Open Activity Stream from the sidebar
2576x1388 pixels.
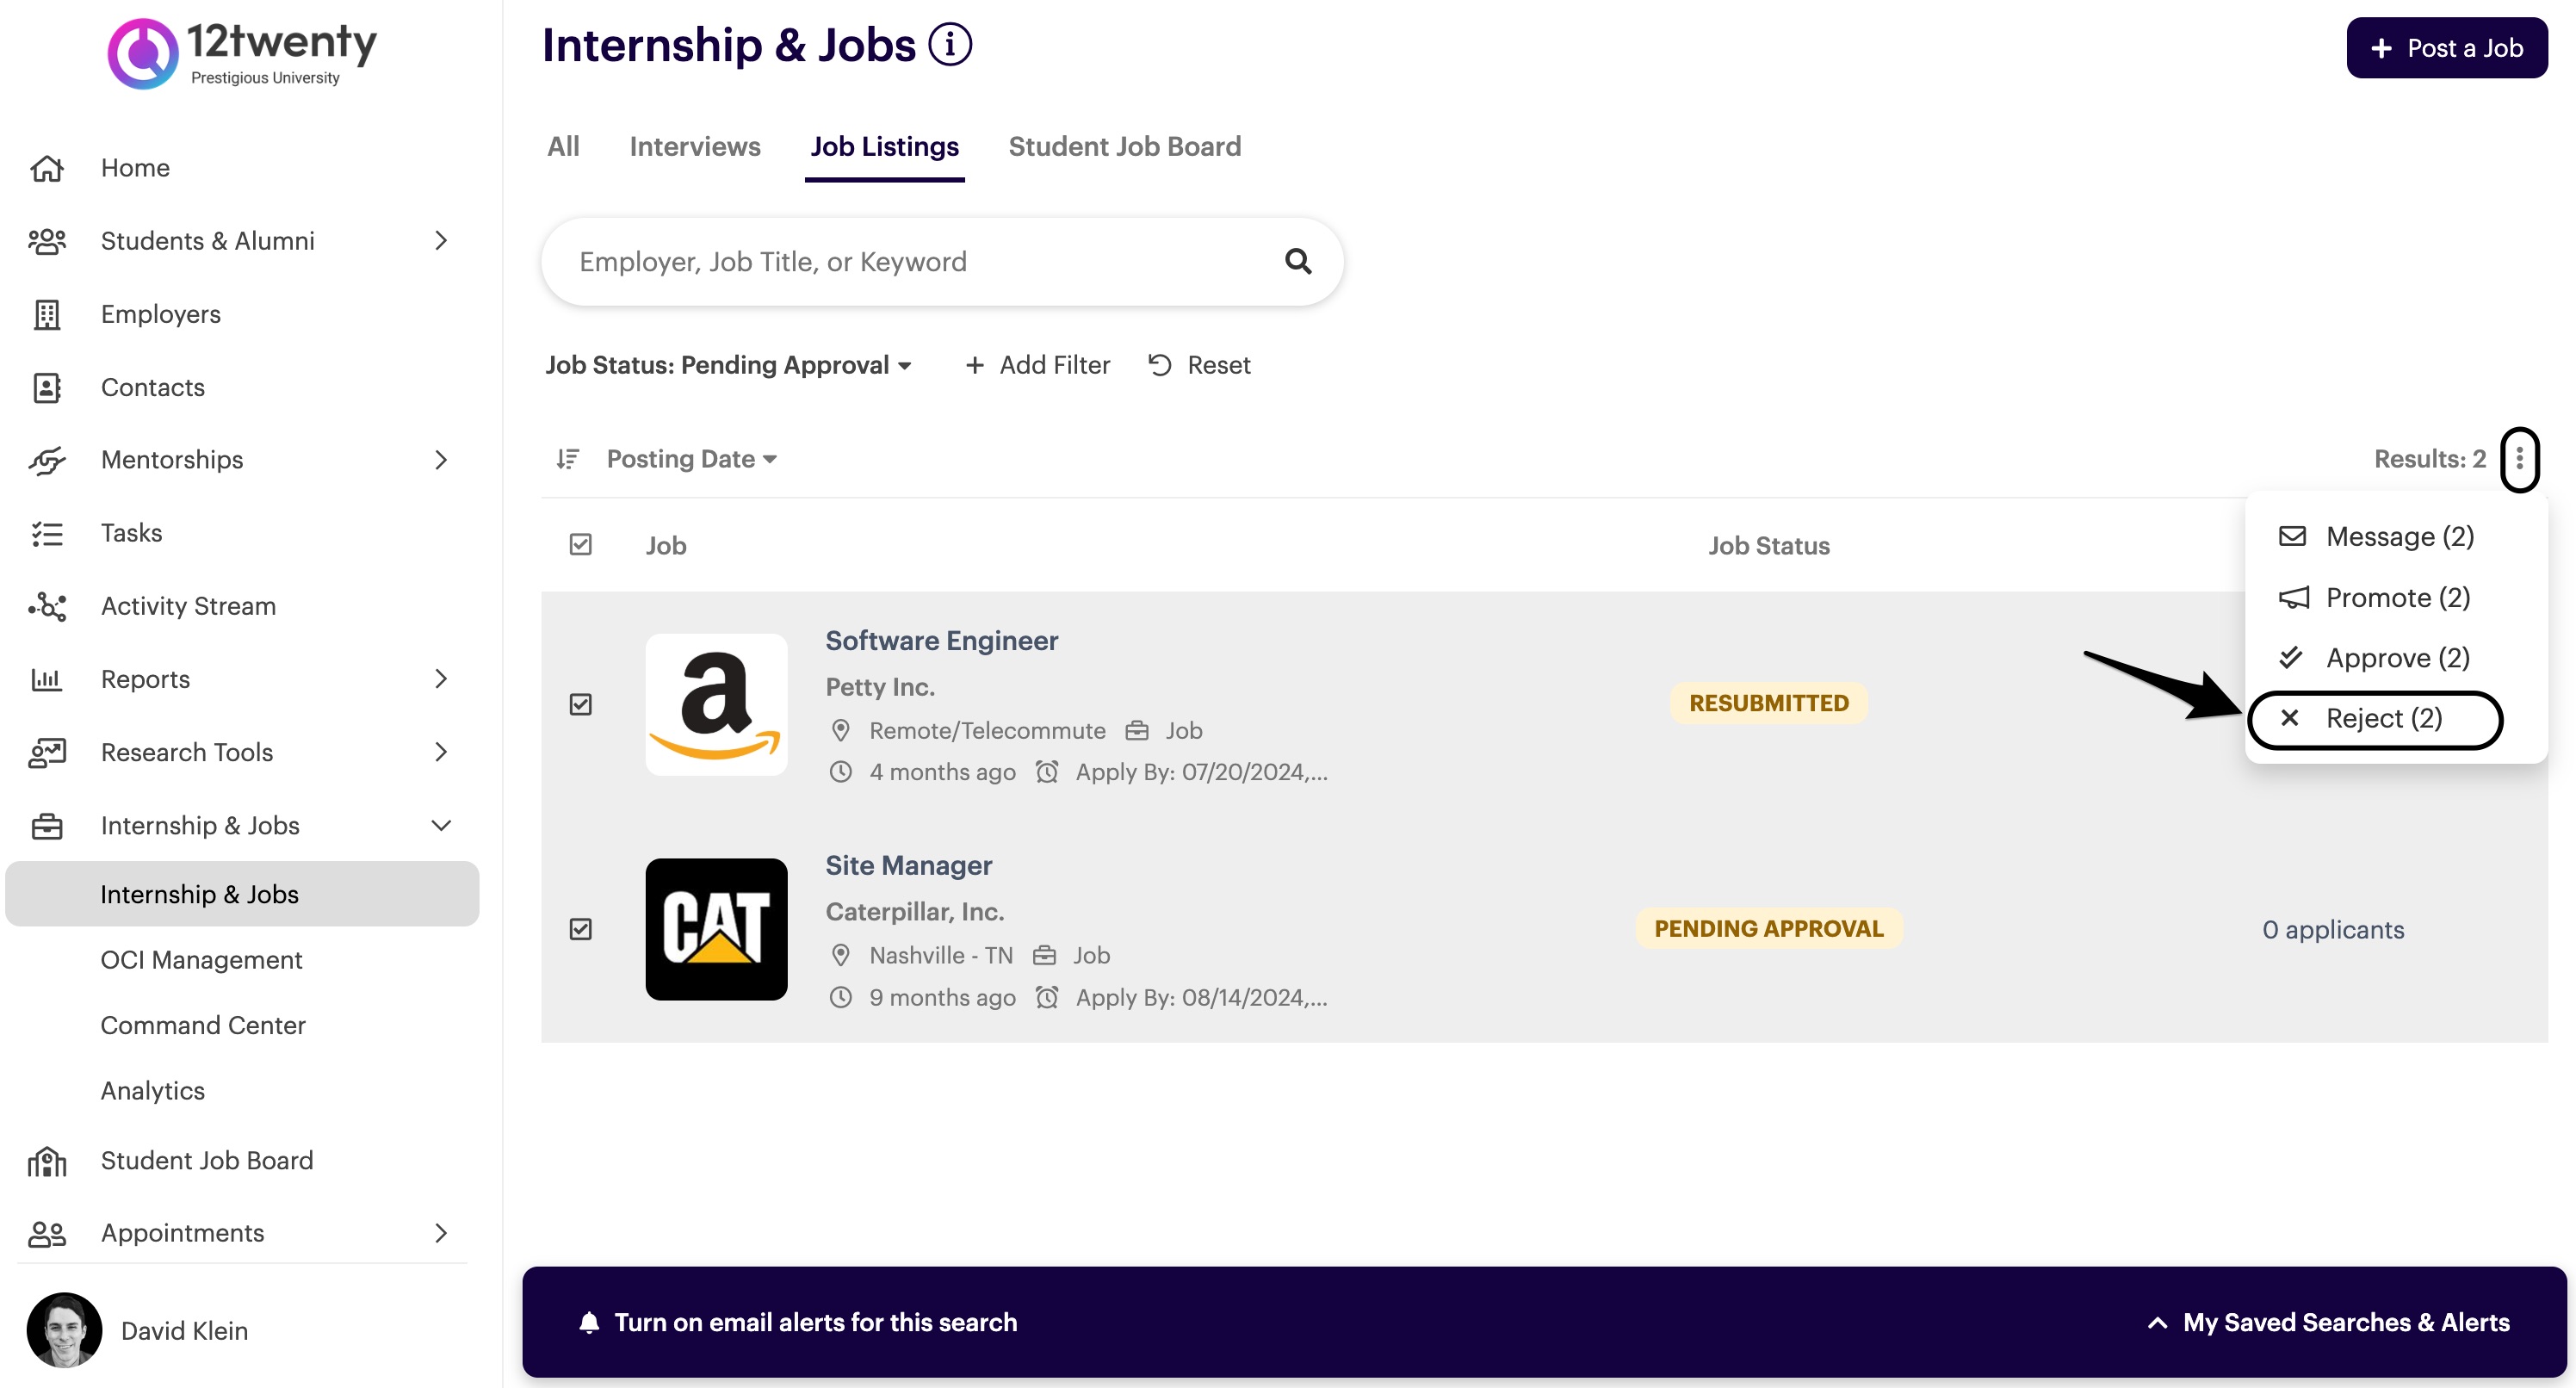(x=188, y=606)
